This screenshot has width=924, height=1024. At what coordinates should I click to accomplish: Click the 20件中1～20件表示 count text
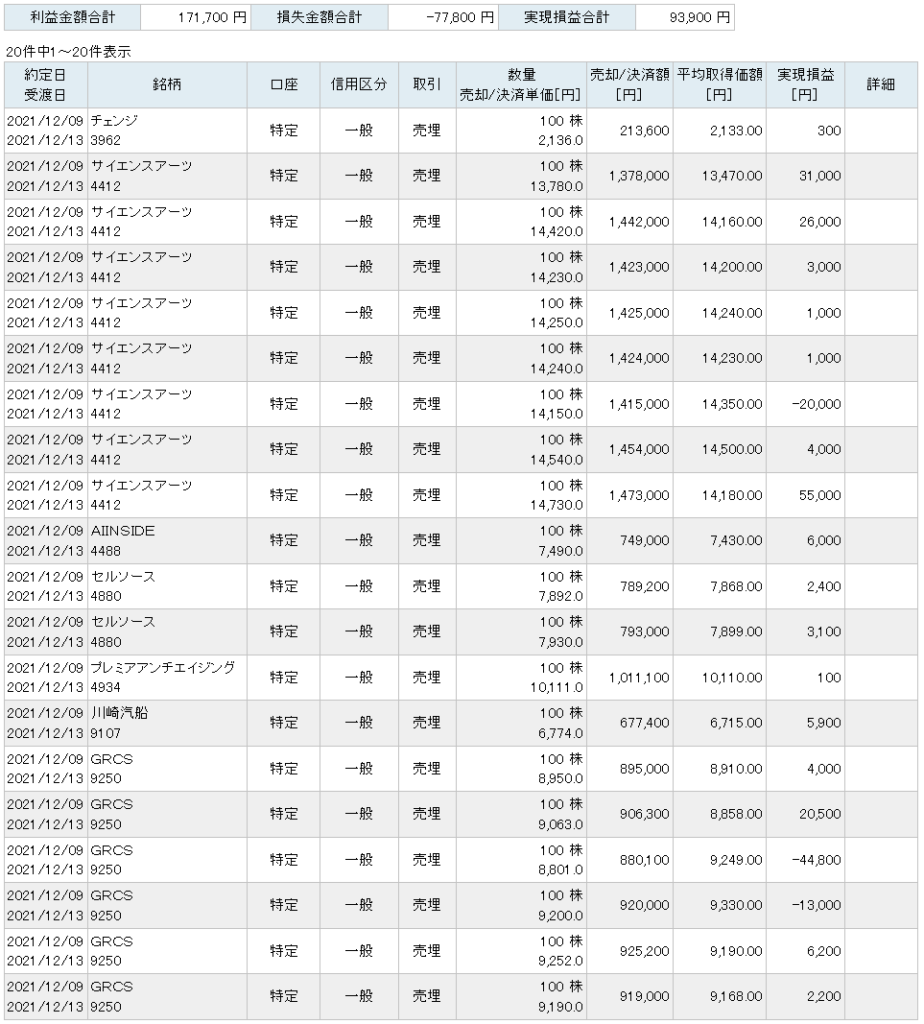click(x=68, y=52)
